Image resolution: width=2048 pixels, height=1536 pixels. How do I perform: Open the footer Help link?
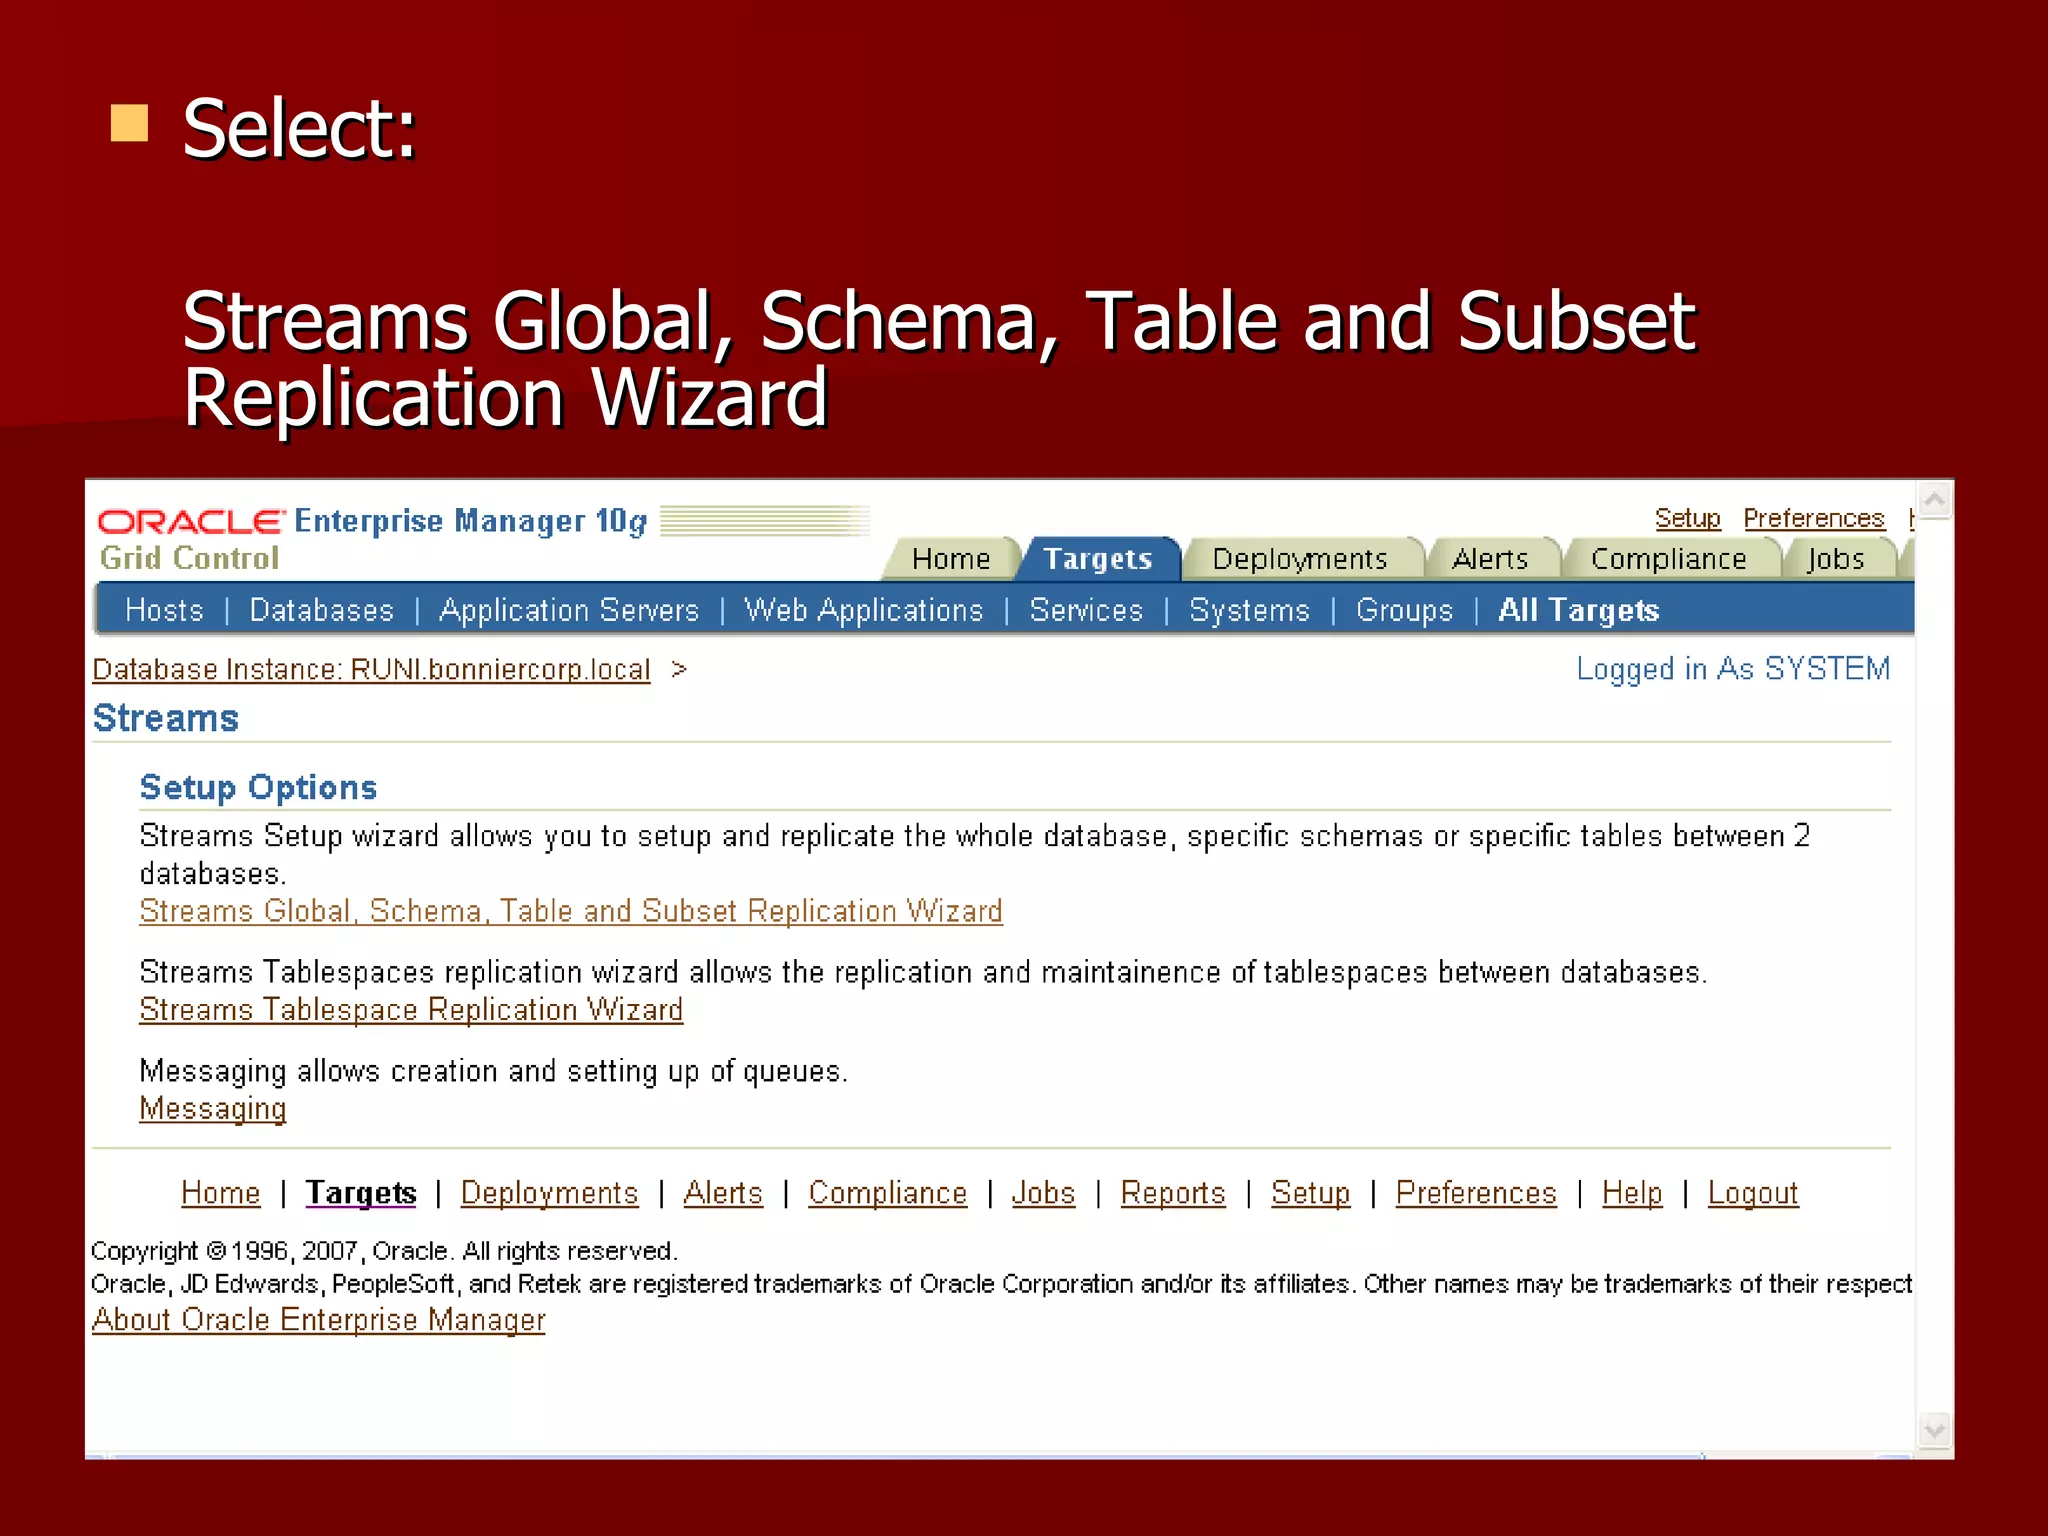[x=1632, y=1193]
